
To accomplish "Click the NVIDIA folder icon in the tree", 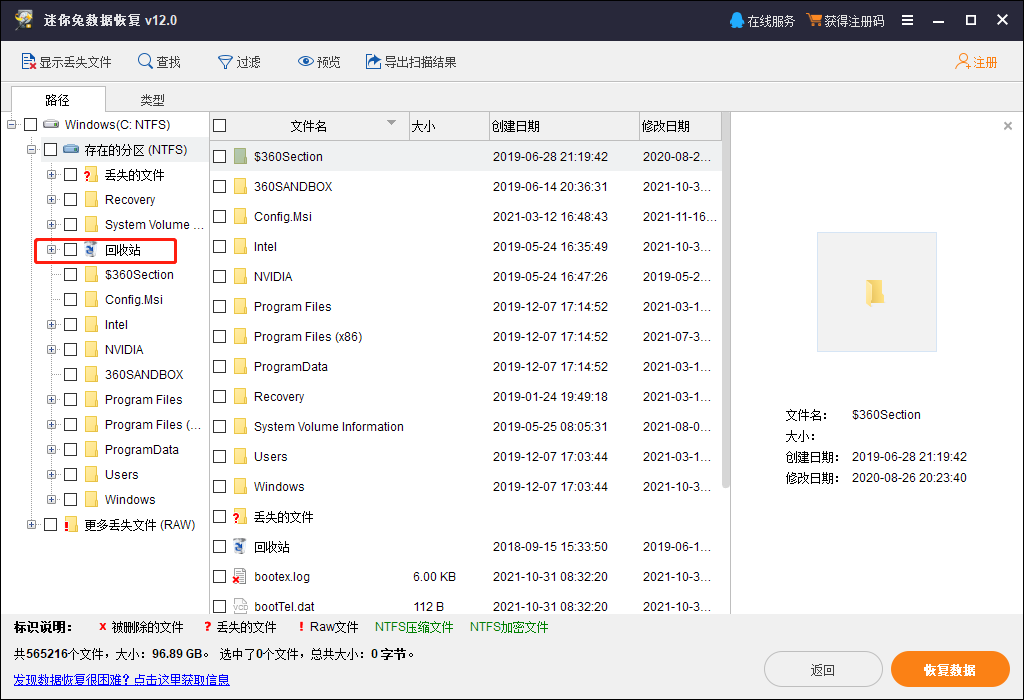I will (x=91, y=349).
